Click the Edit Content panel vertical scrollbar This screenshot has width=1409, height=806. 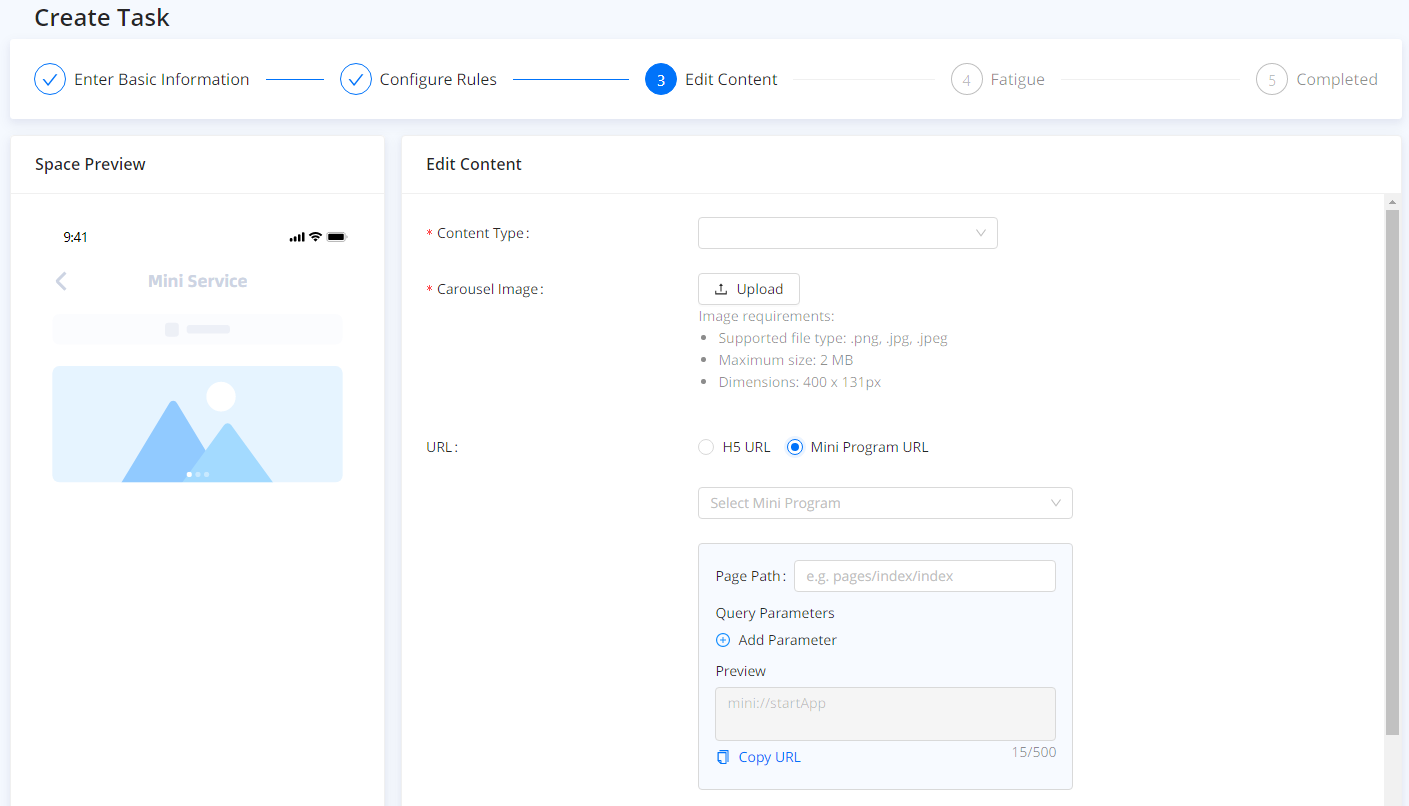1392,470
